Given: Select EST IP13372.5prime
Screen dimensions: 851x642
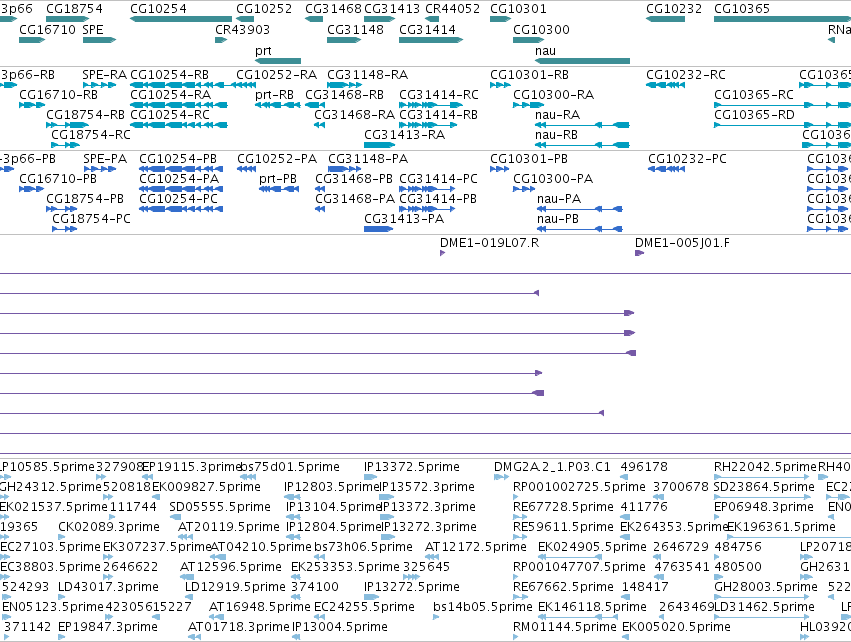Looking at the screenshot, I should pos(412,467).
